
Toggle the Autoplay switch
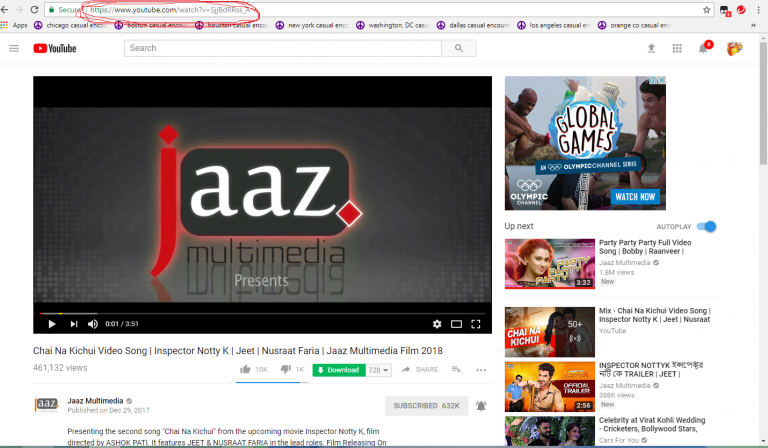pos(707,227)
